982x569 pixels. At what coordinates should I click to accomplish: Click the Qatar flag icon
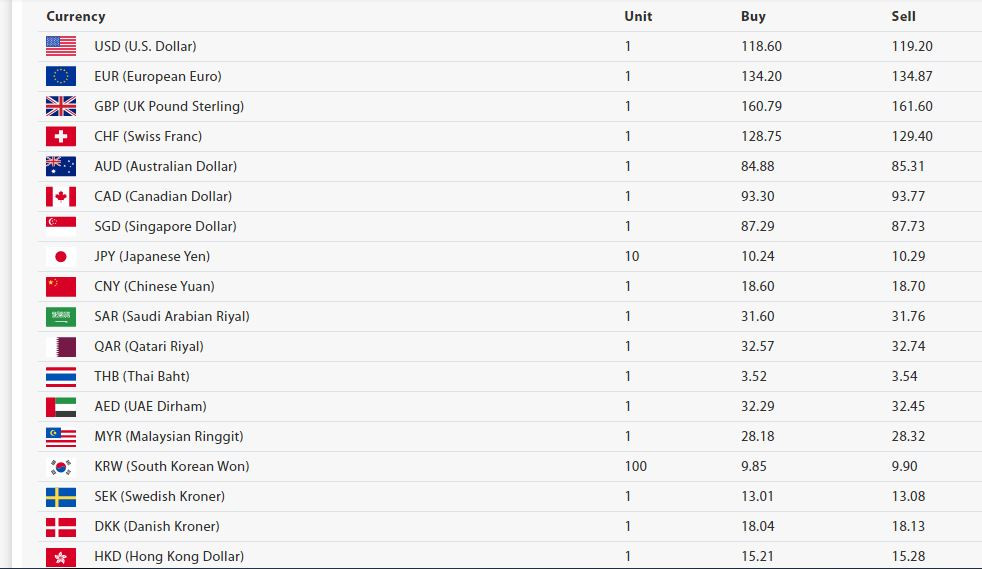[x=61, y=347]
